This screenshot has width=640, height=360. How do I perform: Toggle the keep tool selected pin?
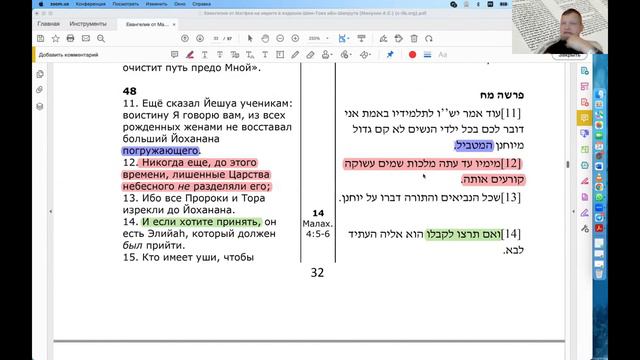pyautogui.click(x=390, y=54)
